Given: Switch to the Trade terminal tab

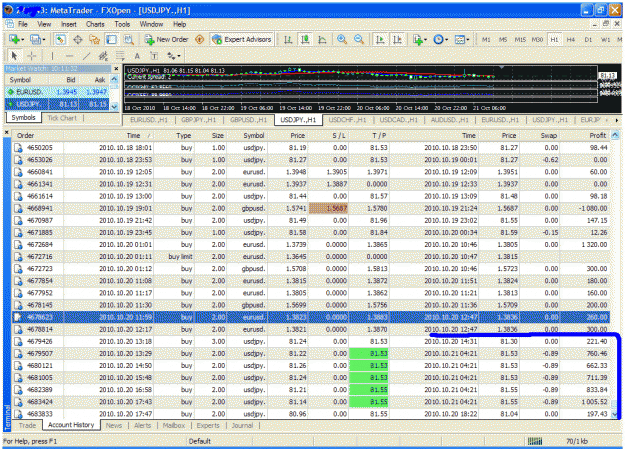Looking at the screenshot, I should click(x=27, y=425).
